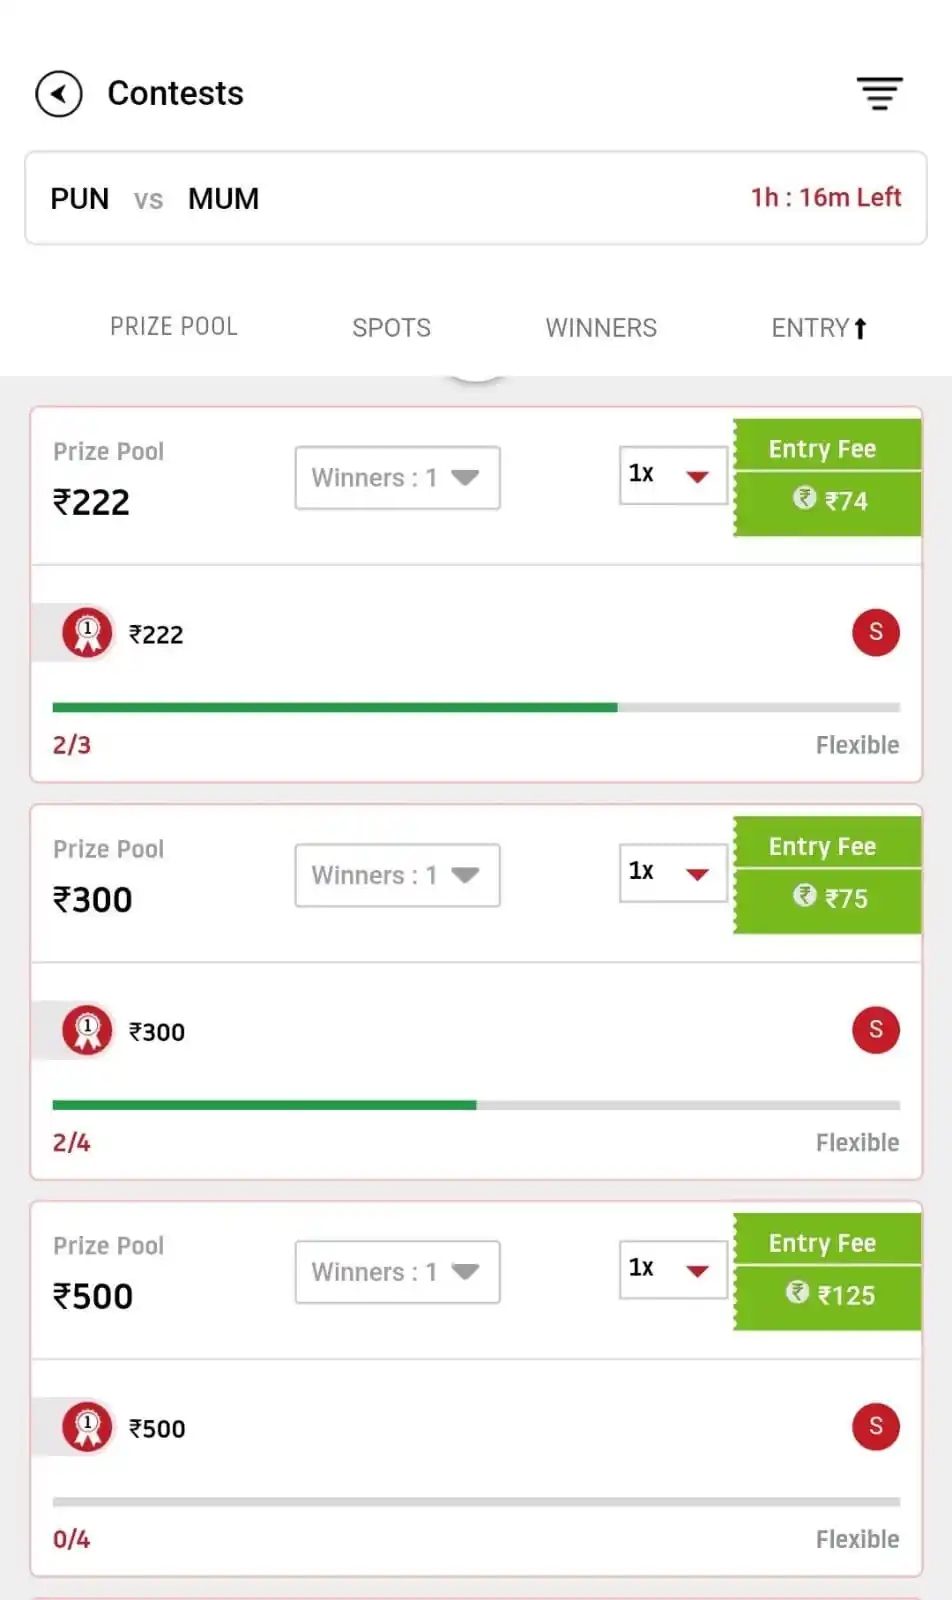Sort contests by WINNERS

pos(601,328)
